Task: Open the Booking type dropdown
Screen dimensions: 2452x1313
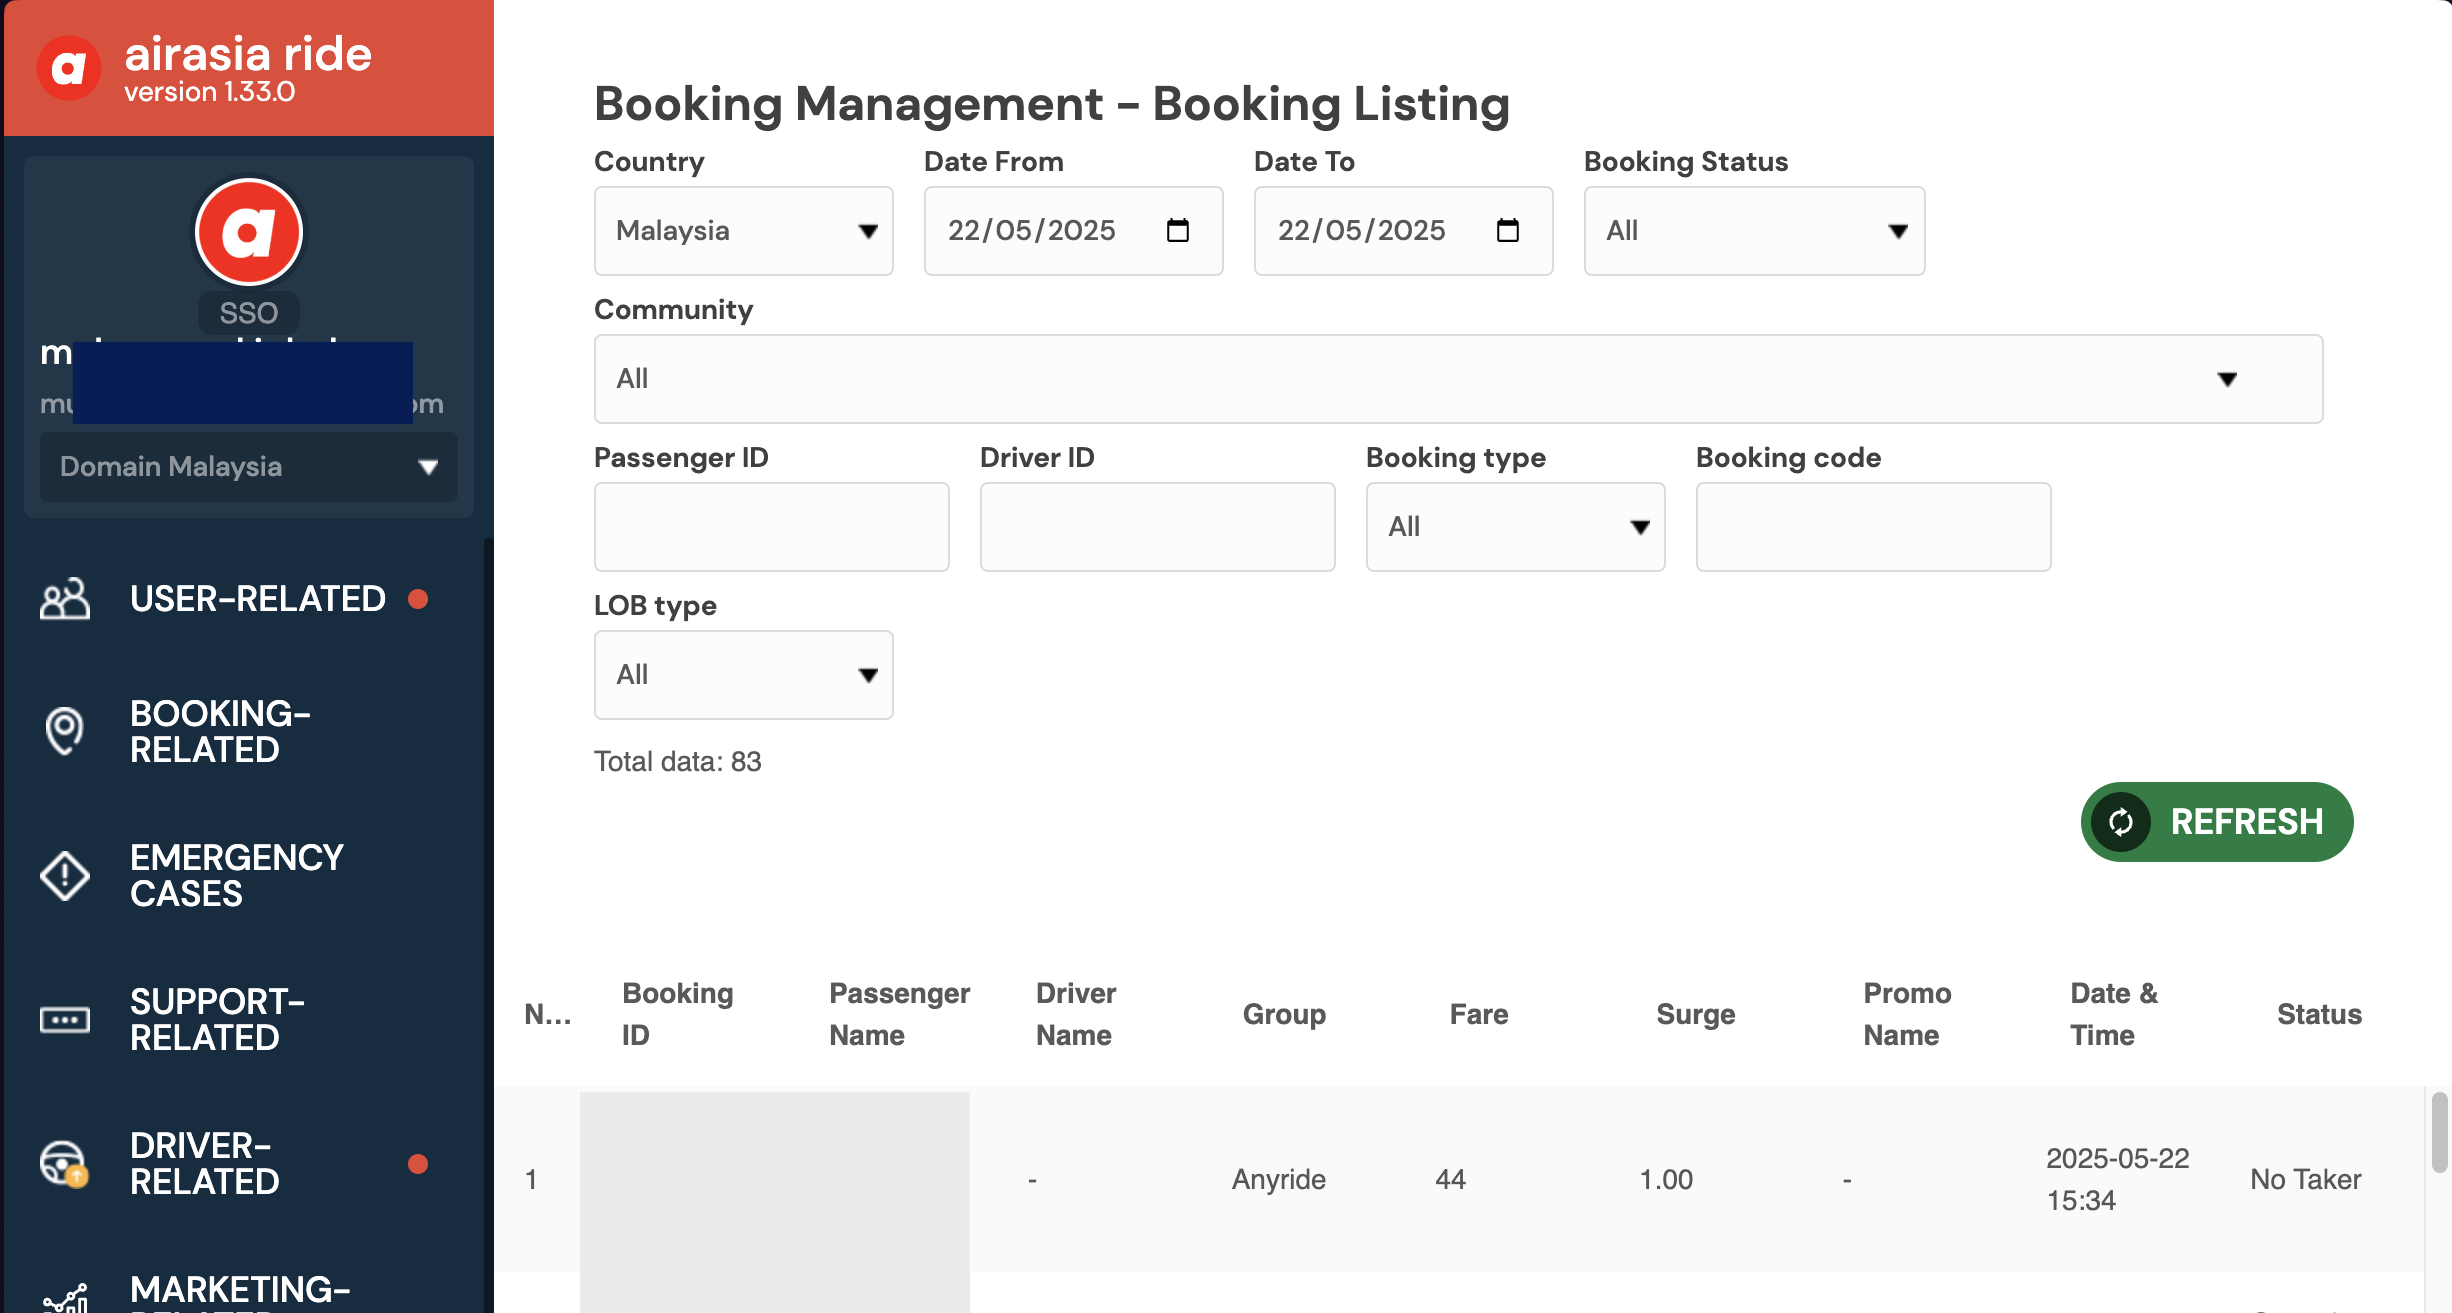Action: point(1516,527)
